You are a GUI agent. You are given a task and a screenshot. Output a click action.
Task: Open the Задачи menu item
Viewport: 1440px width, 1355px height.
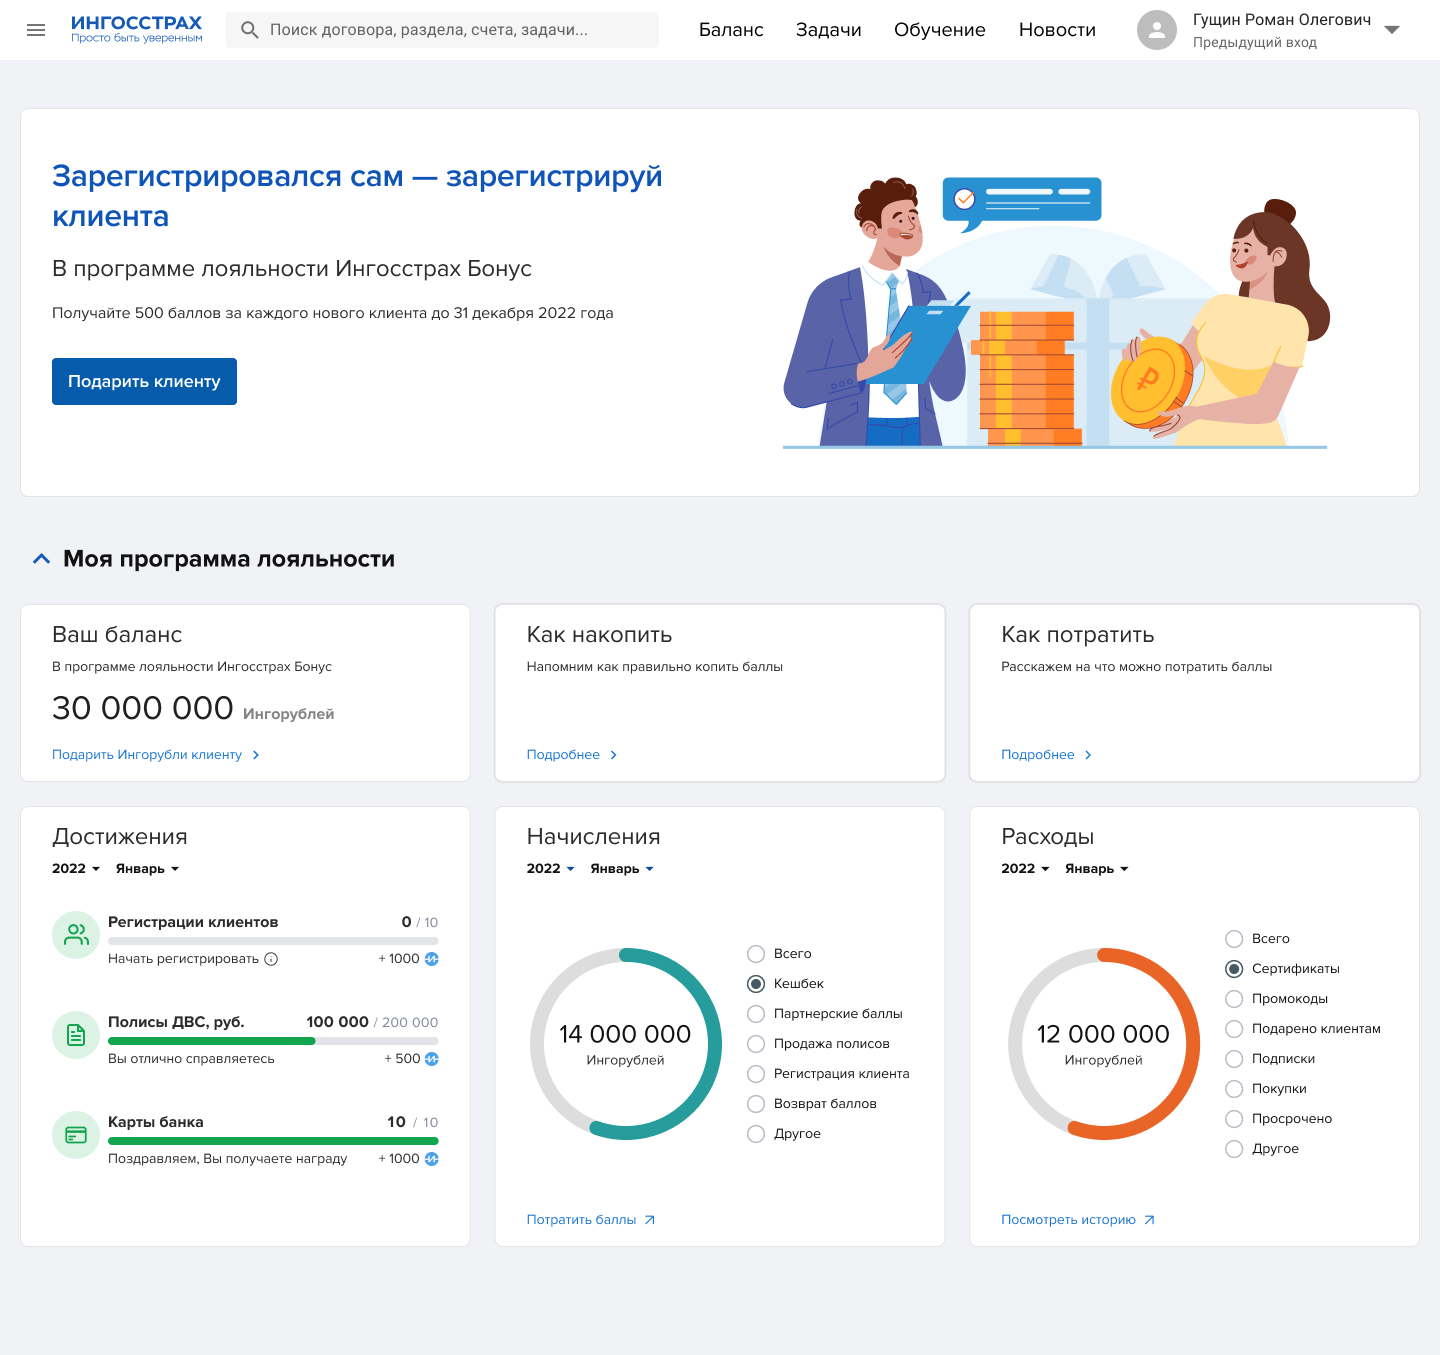[829, 30]
